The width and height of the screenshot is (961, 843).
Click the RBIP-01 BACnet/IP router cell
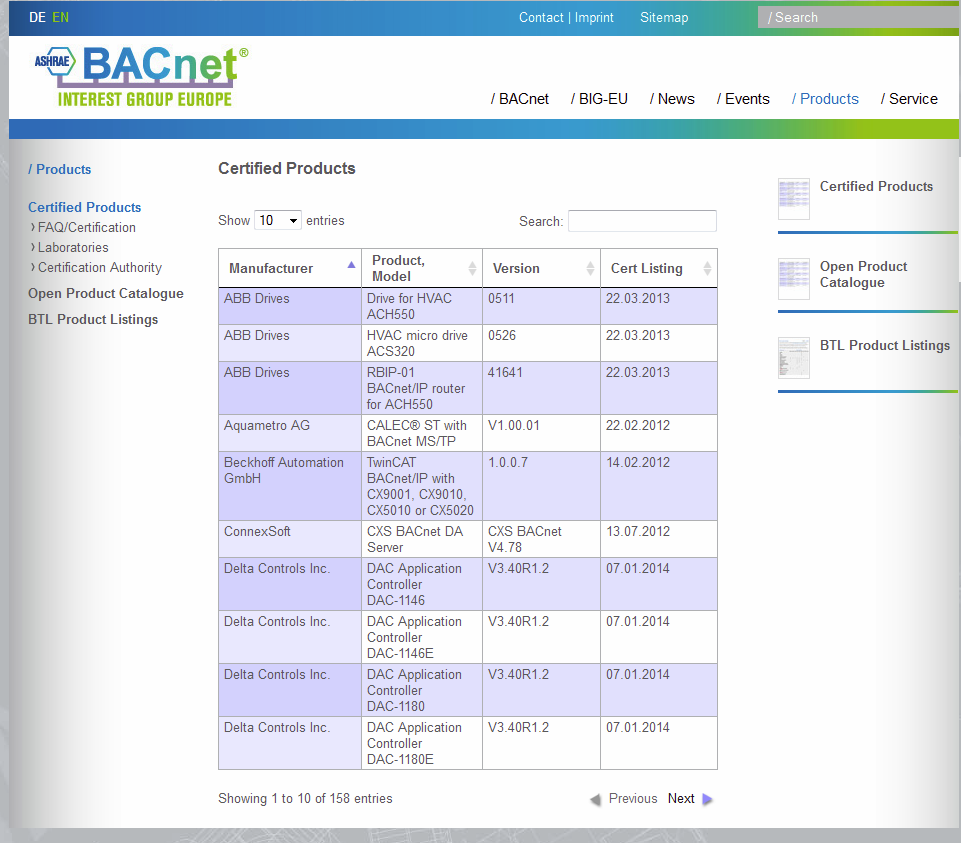422,388
